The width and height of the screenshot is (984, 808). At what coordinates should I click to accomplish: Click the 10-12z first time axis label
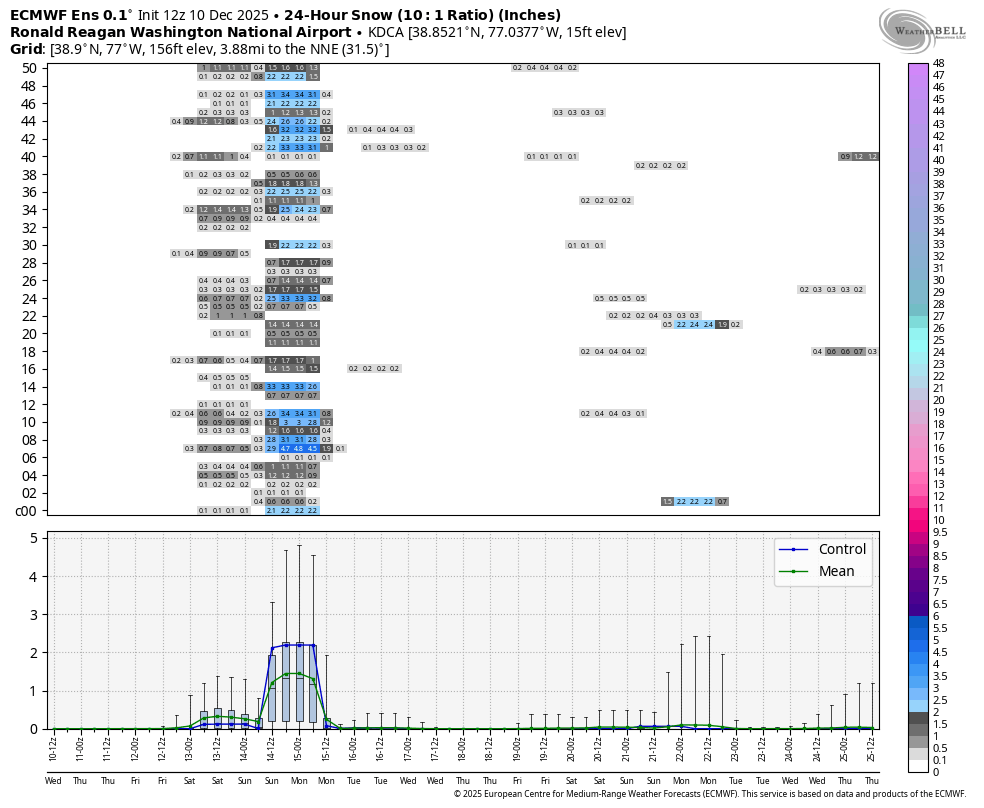(54, 745)
